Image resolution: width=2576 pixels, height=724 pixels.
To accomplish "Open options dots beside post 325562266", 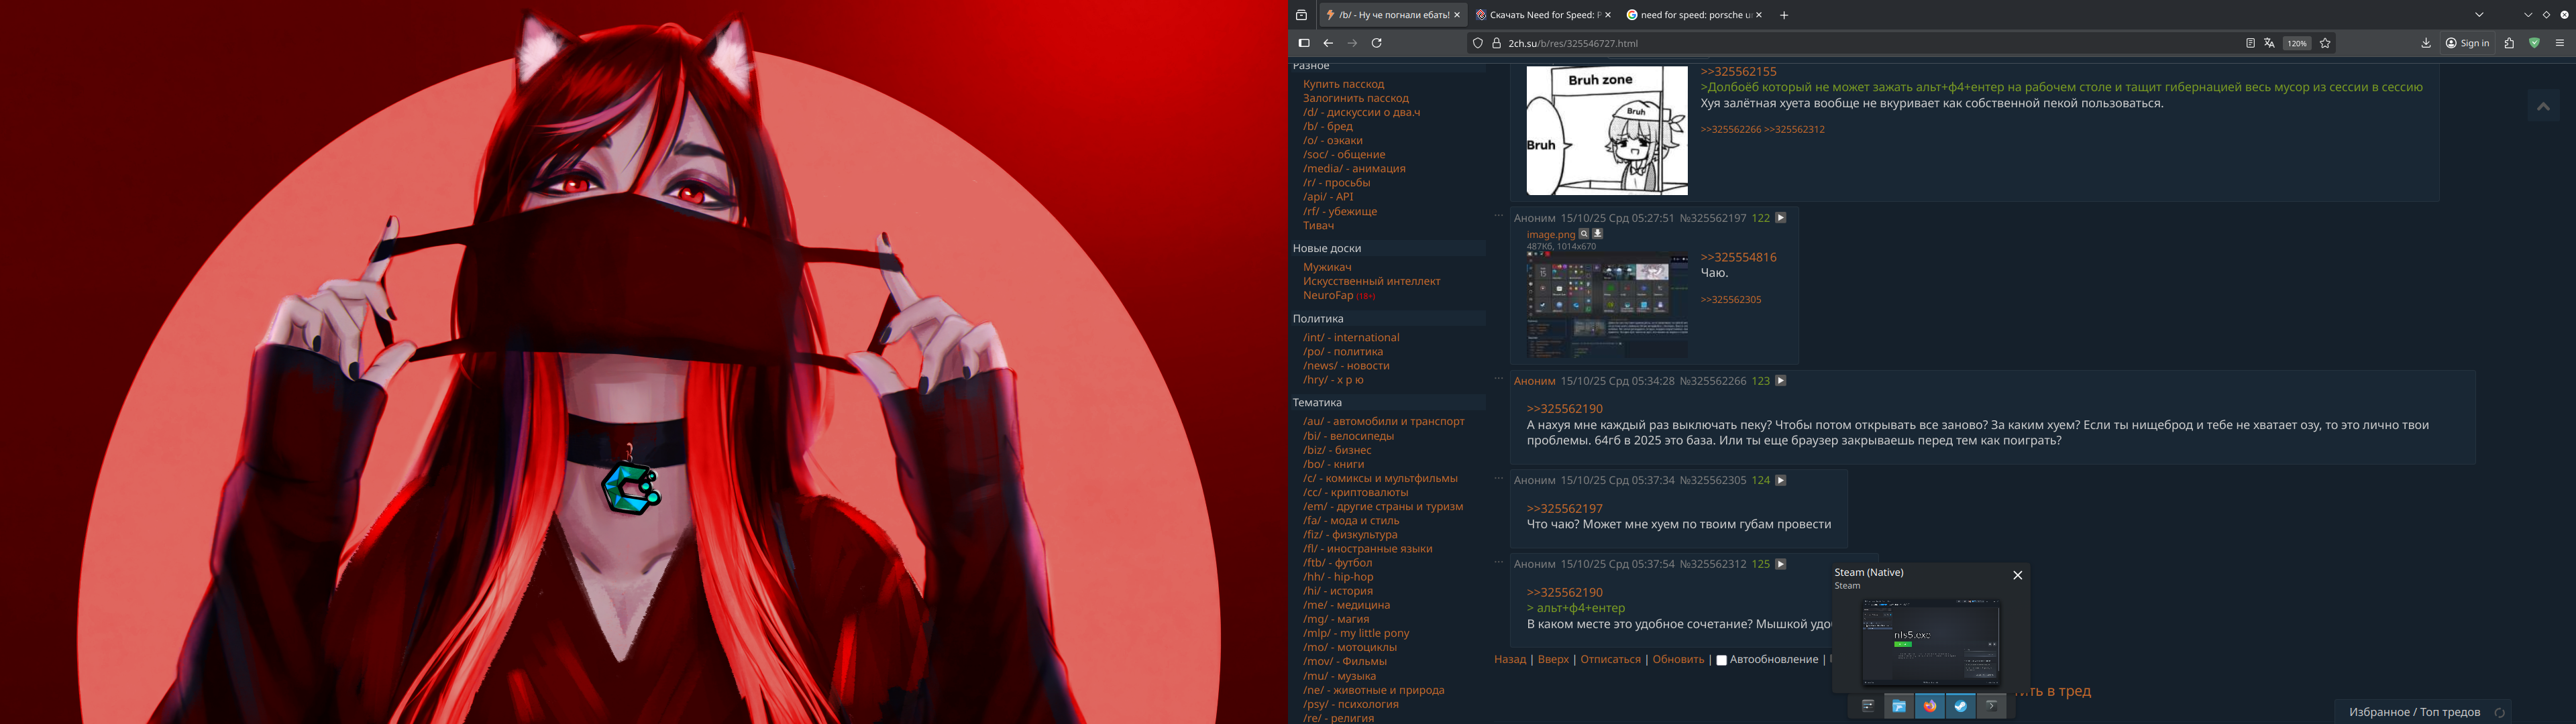I will tap(1499, 379).
